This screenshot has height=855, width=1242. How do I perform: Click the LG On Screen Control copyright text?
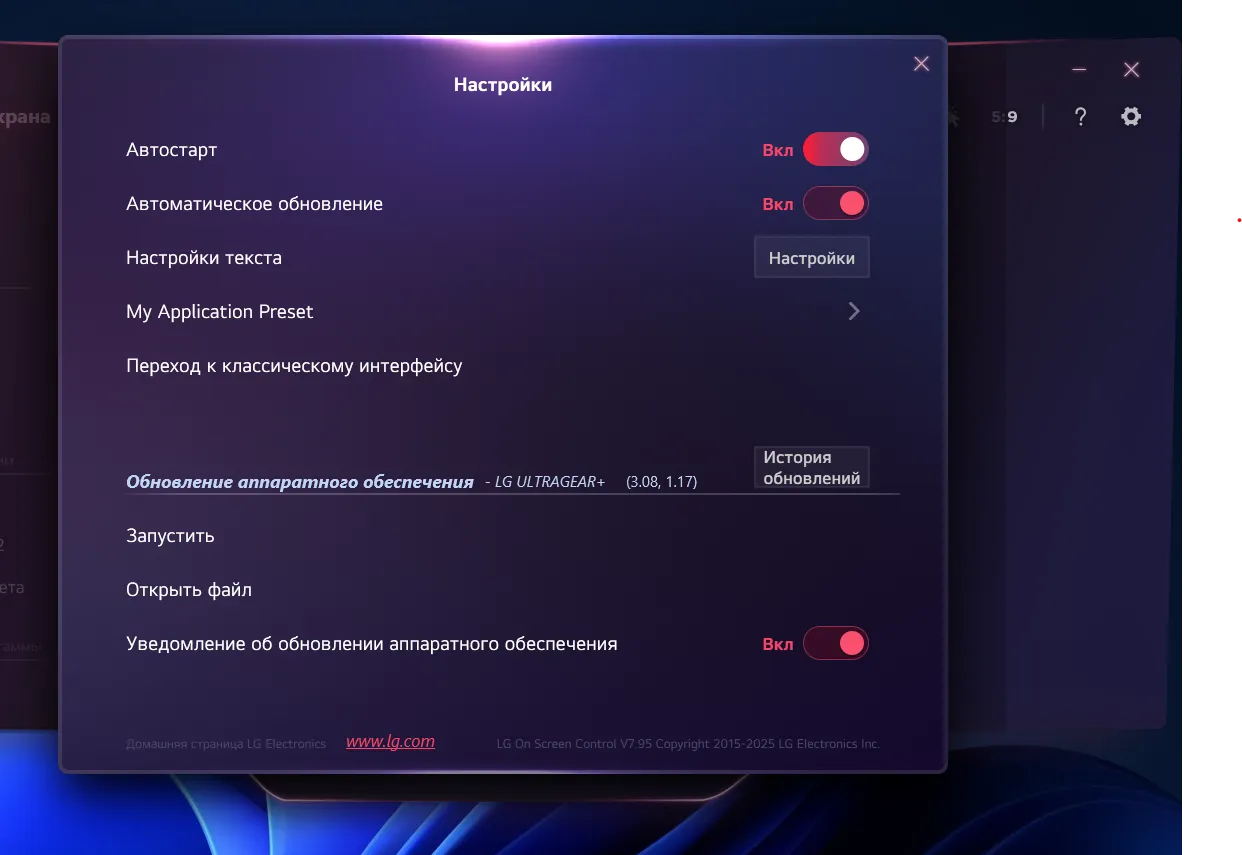point(687,744)
